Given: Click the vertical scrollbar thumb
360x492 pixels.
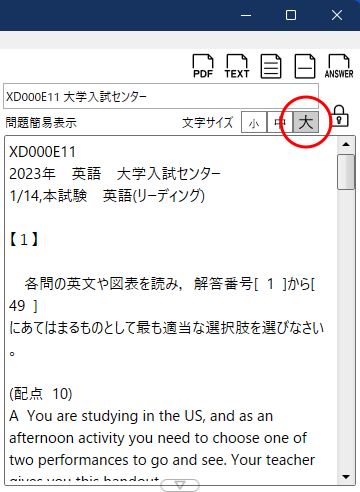Looking at the screenshot, I should pos(346,172).
